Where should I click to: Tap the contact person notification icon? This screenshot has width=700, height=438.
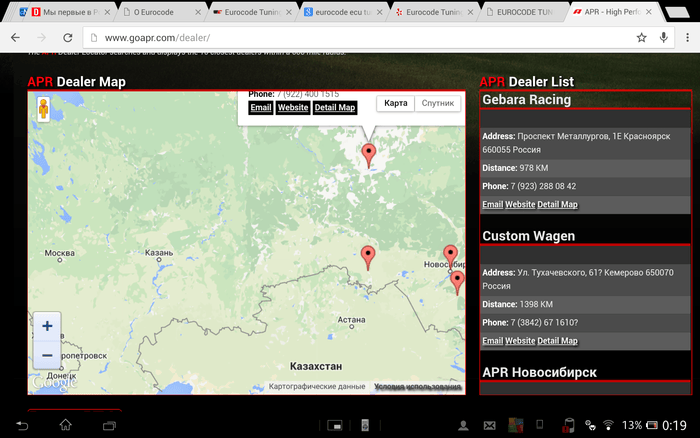pyautogui.click(x=463, y=425)
